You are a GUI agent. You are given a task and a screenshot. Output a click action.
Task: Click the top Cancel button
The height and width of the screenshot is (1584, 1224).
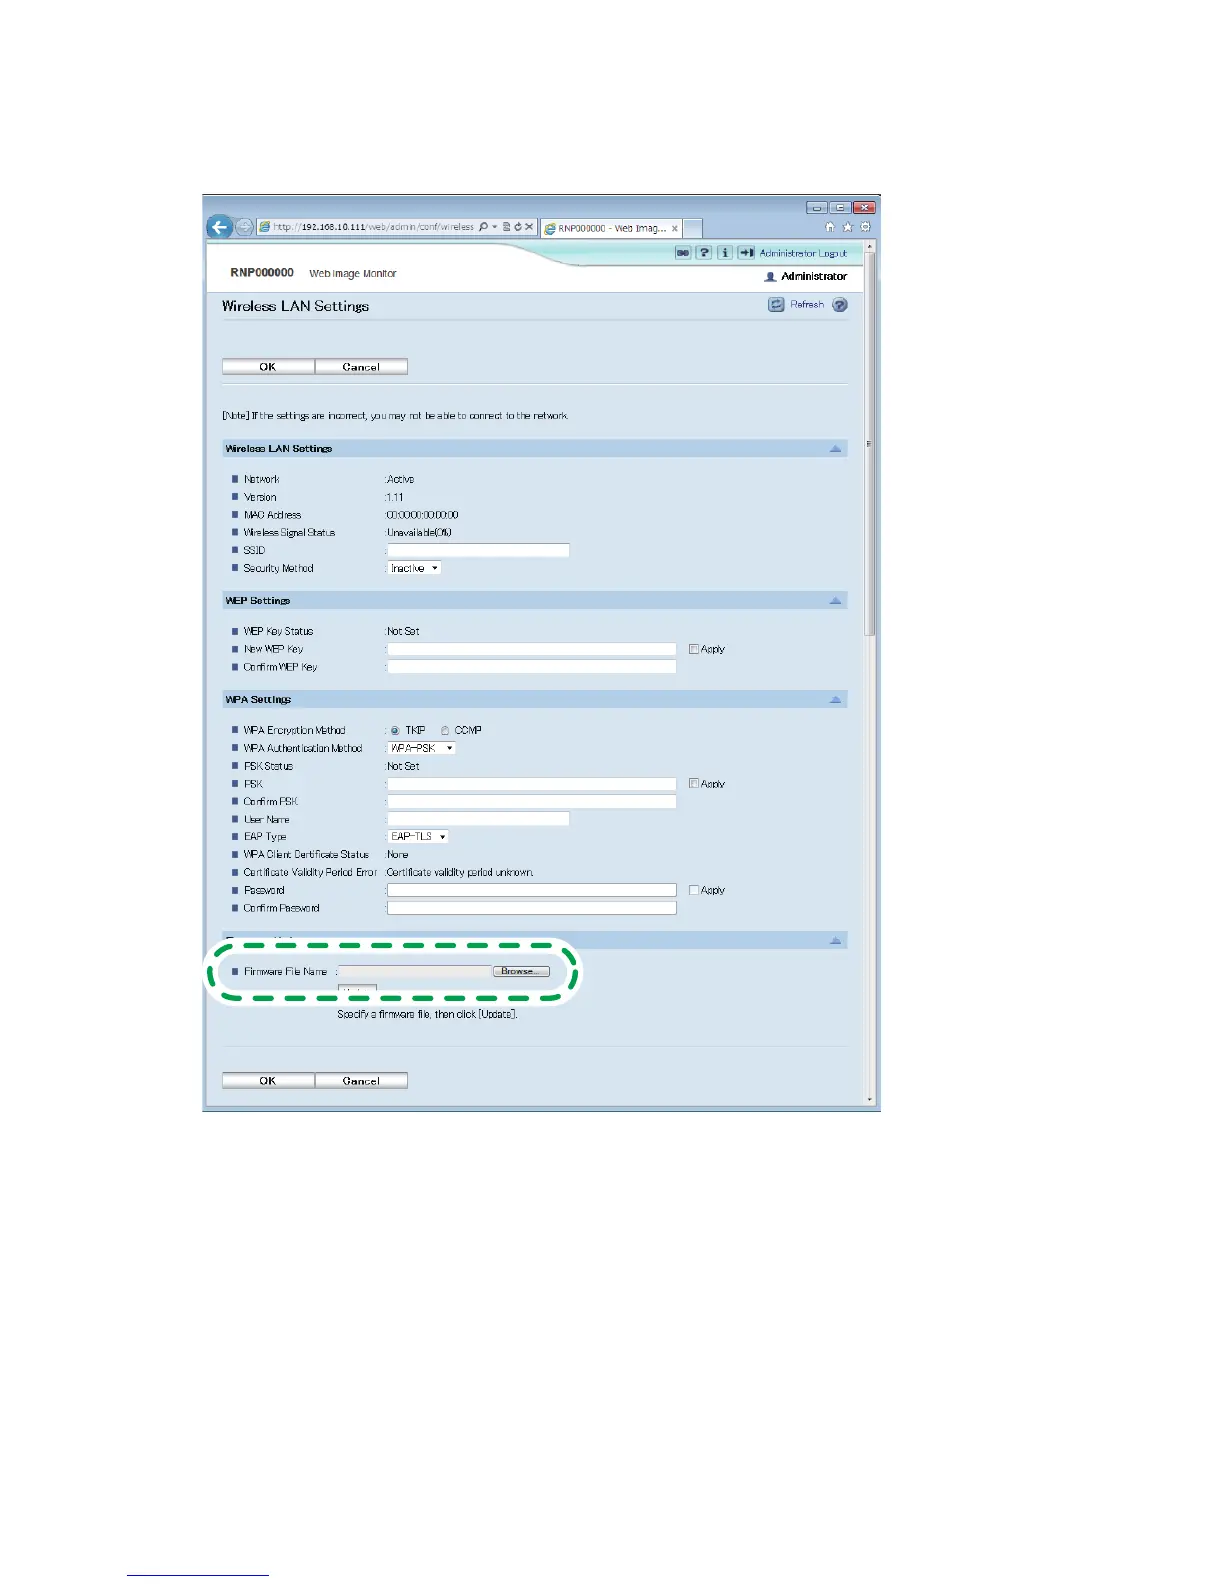pyautogui.click(x=361, y=367)
